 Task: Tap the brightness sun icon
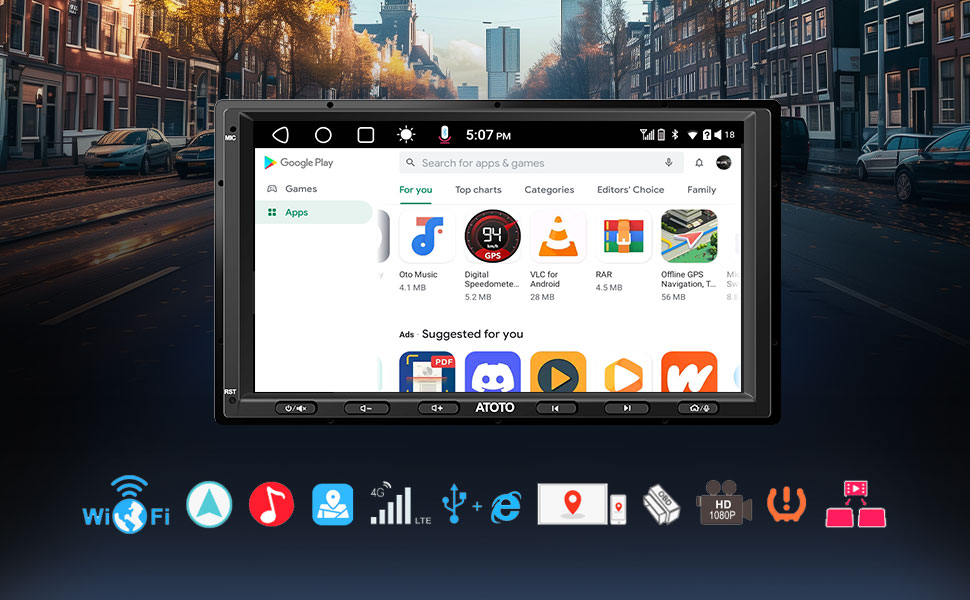tap(406, 135)
